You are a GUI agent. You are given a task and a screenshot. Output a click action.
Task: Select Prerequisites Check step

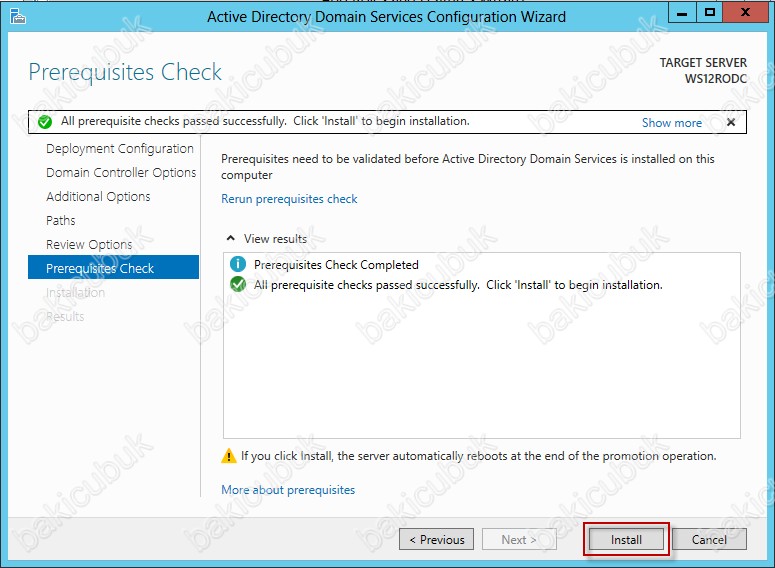coord(113,267)
